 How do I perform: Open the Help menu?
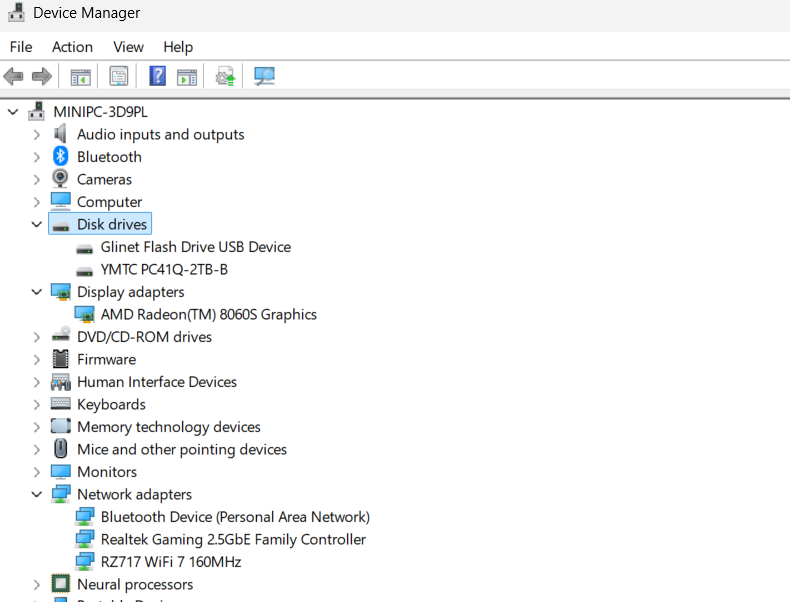tap(178, 47)
